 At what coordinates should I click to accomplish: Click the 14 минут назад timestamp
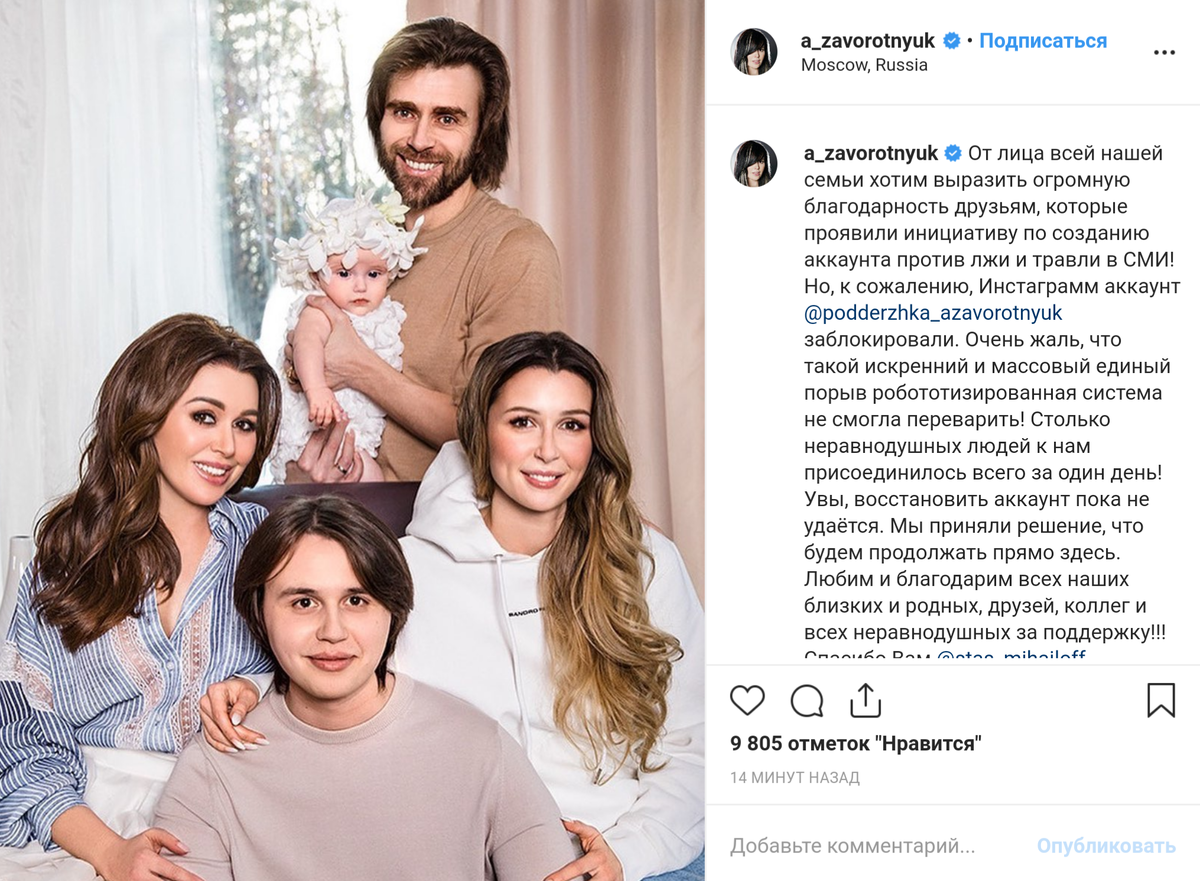(795, 777)
